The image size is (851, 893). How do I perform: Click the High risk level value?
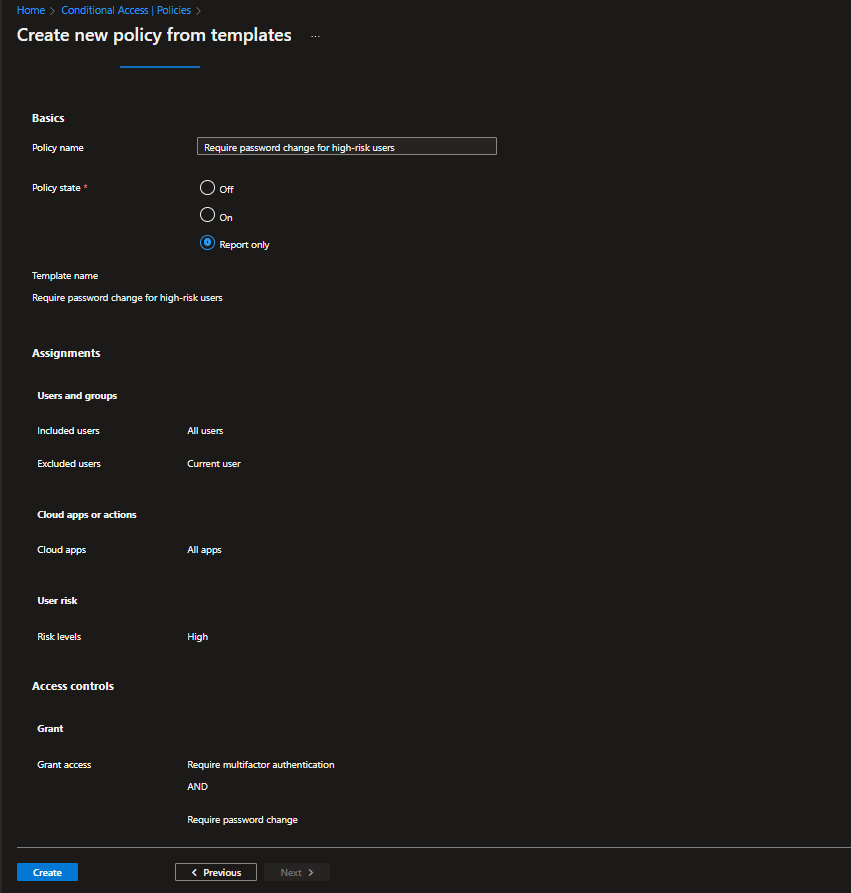click(197, 637)
